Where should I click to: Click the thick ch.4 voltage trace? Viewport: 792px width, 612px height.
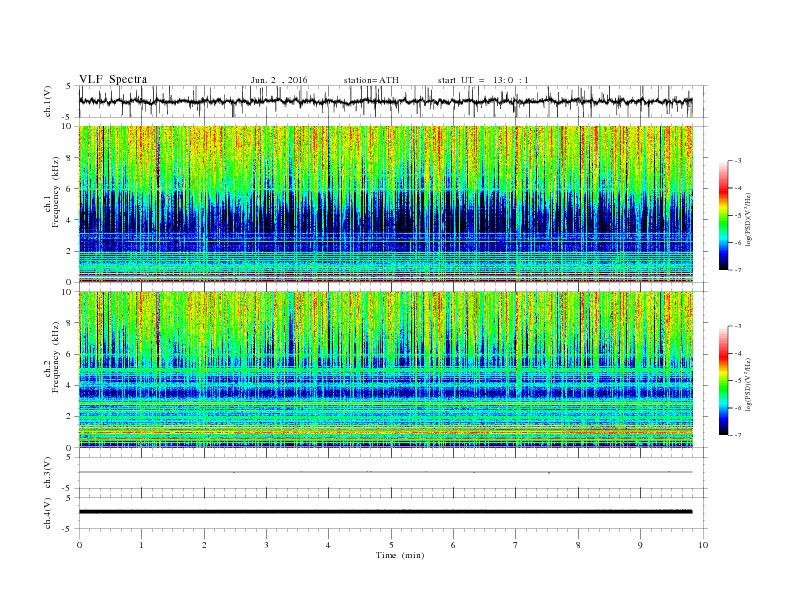[385, 512]
